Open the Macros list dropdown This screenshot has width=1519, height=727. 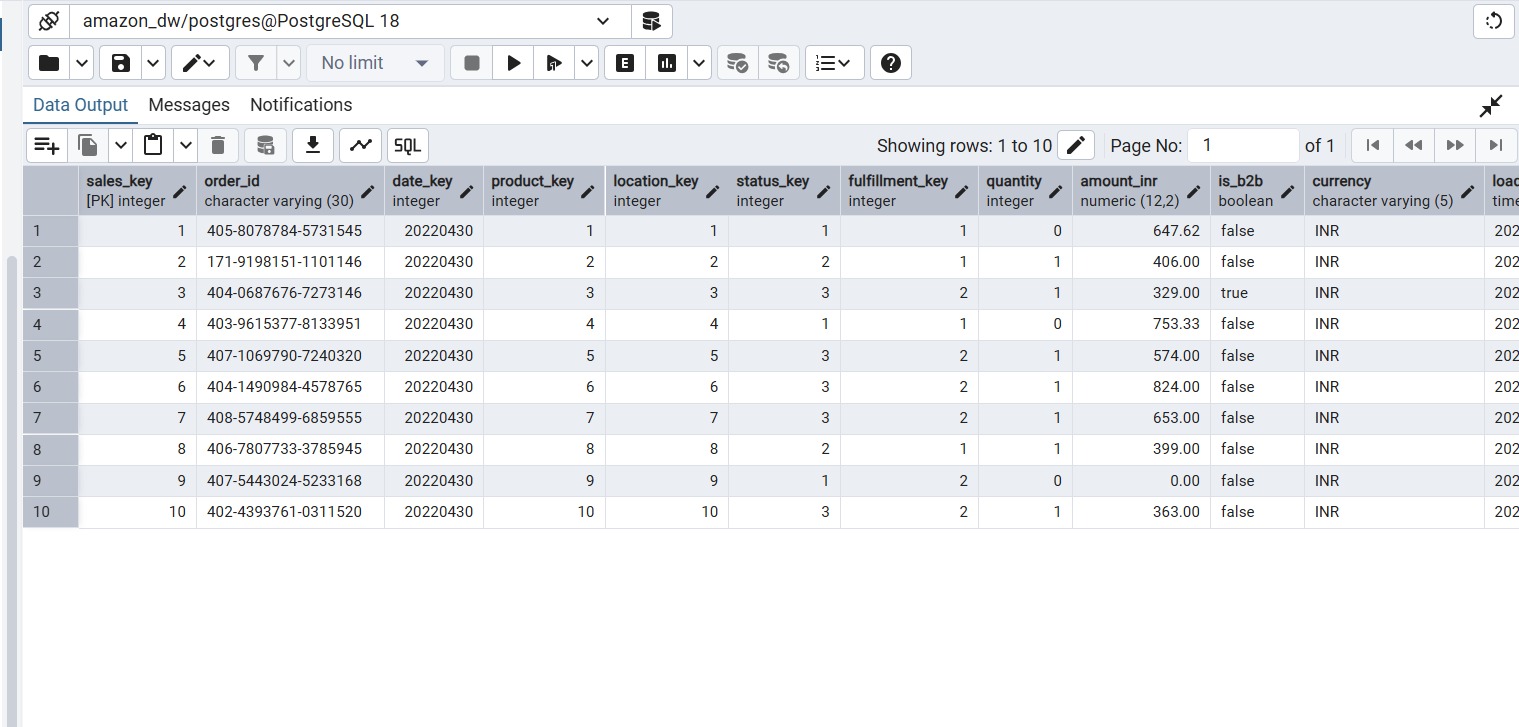[834, 63]
